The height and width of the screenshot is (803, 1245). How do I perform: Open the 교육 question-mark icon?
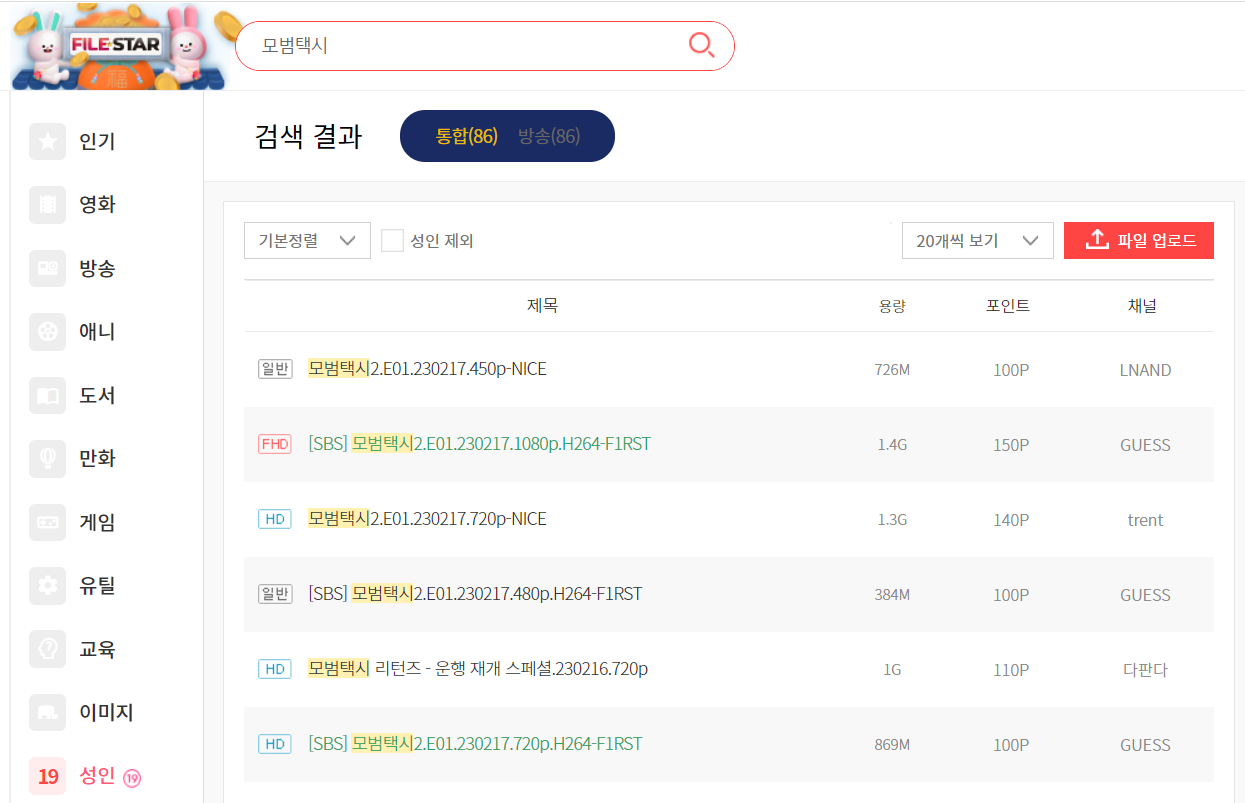click(x=48, y=649)
